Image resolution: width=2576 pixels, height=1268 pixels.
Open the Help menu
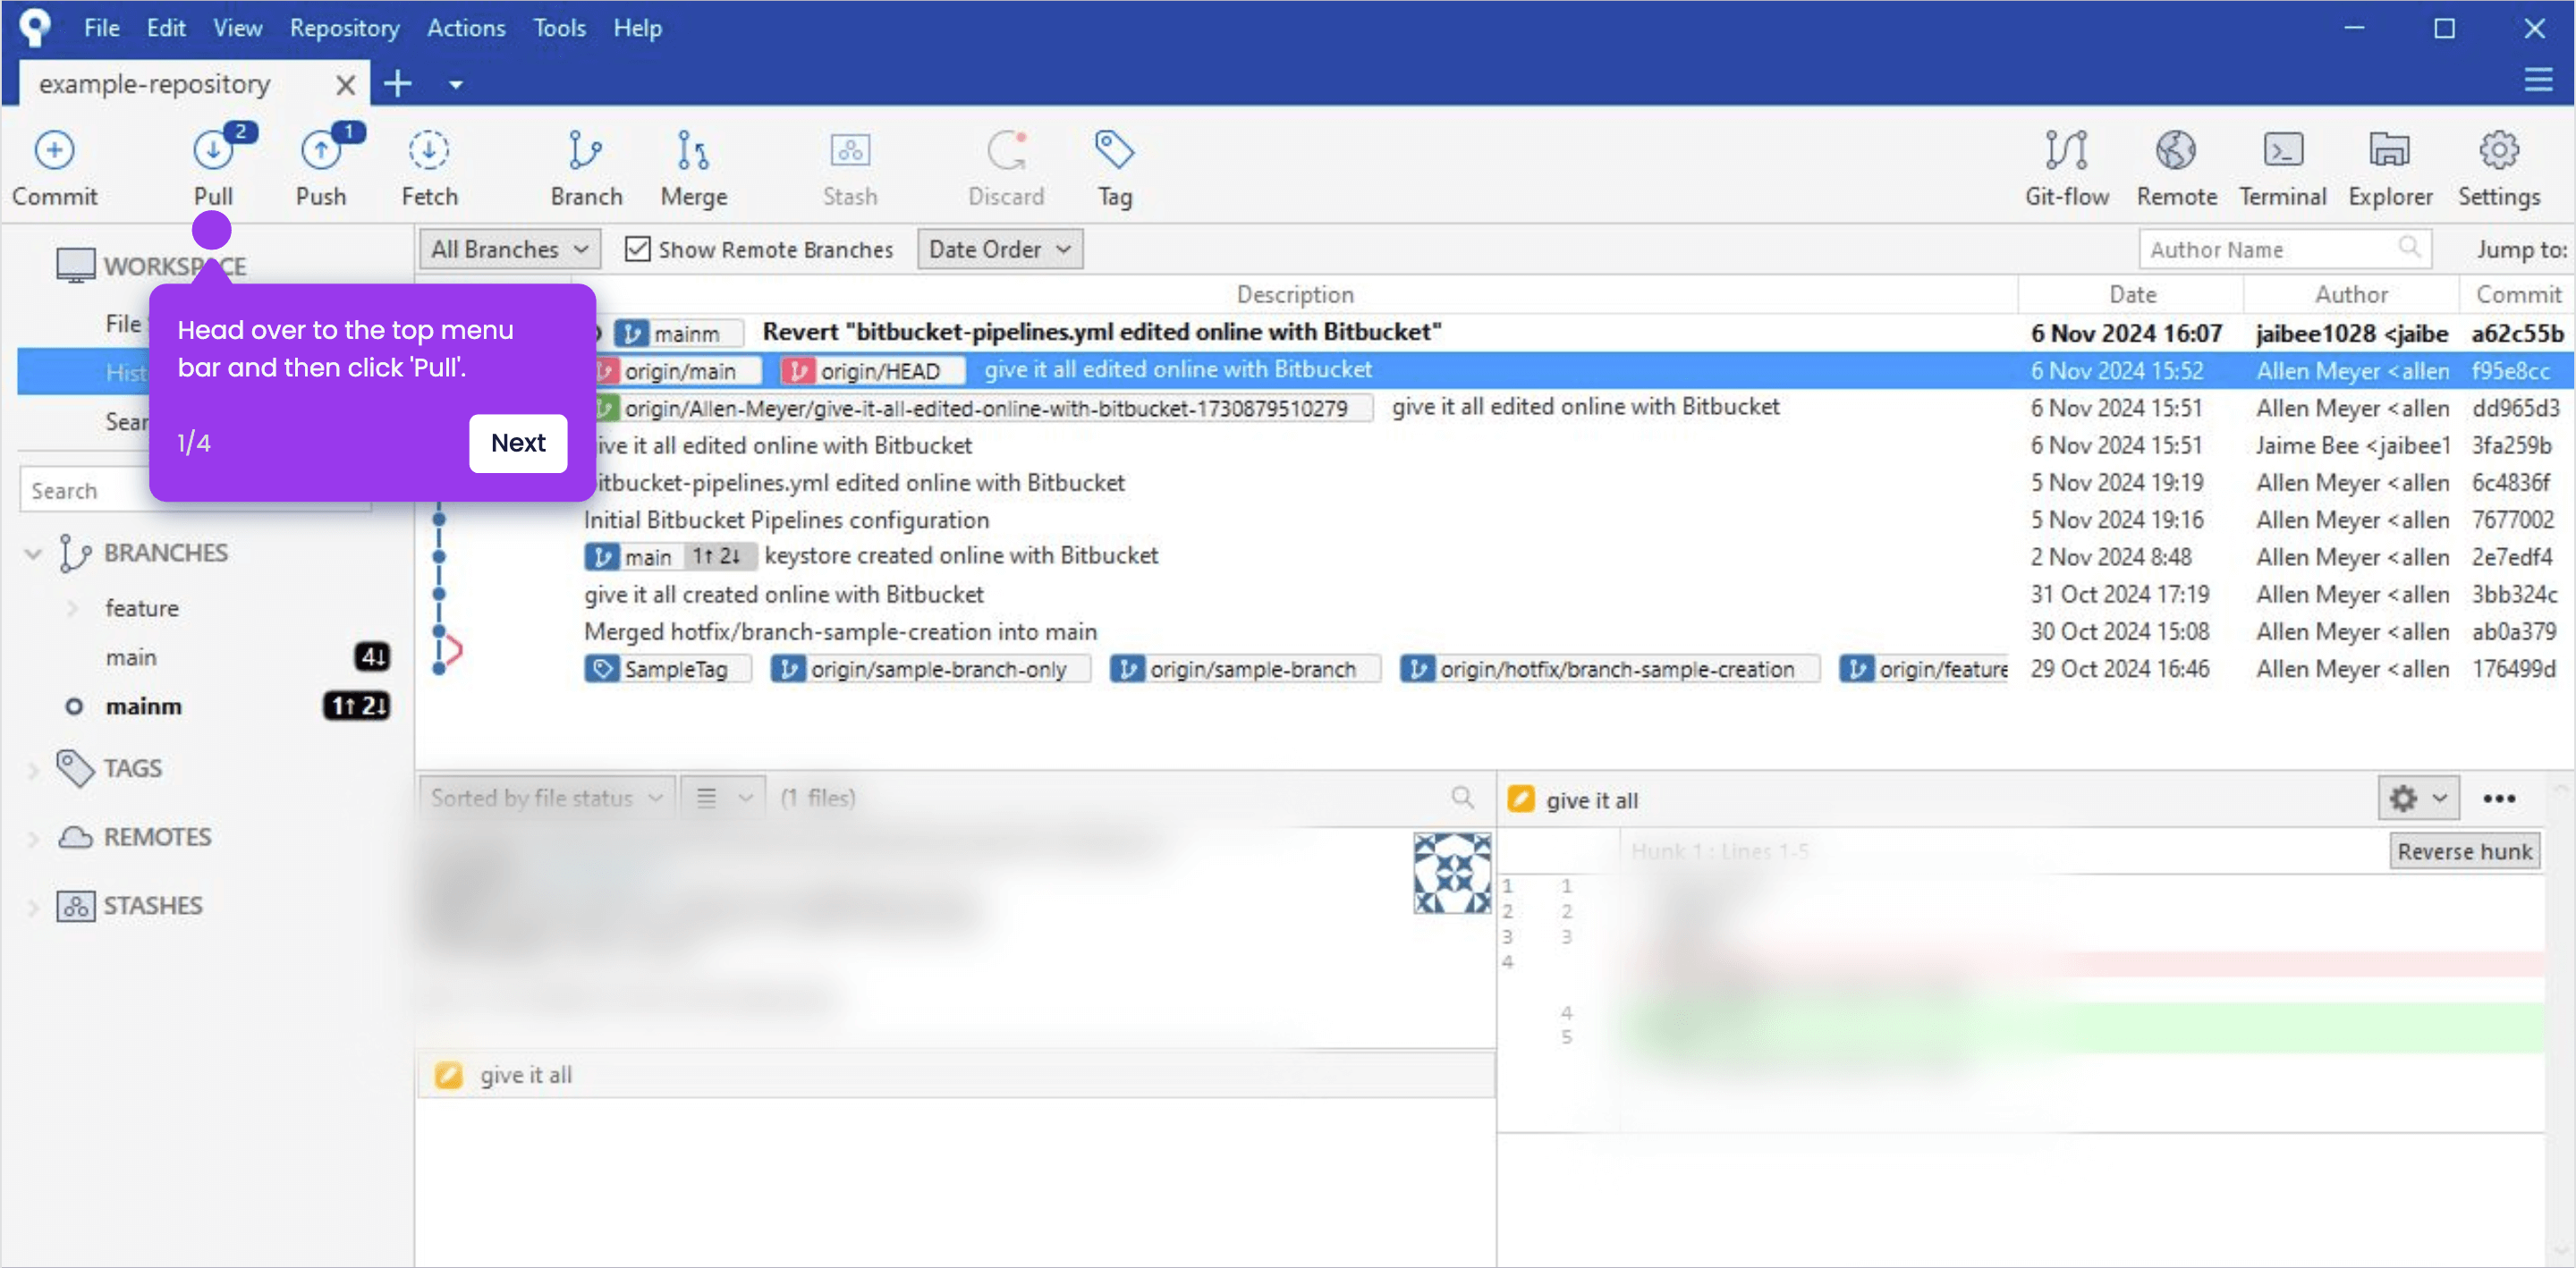pyautogui.click(x=637, y=28)
